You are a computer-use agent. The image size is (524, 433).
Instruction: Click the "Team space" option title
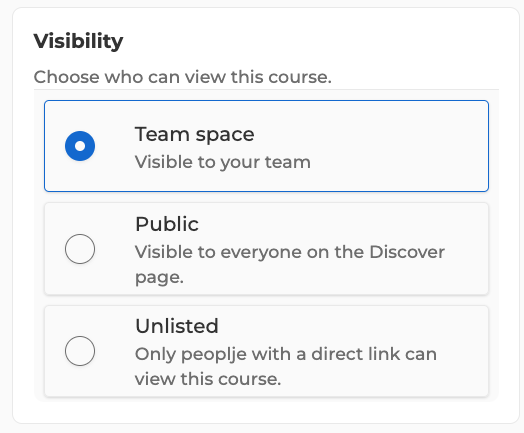point(194,134)
